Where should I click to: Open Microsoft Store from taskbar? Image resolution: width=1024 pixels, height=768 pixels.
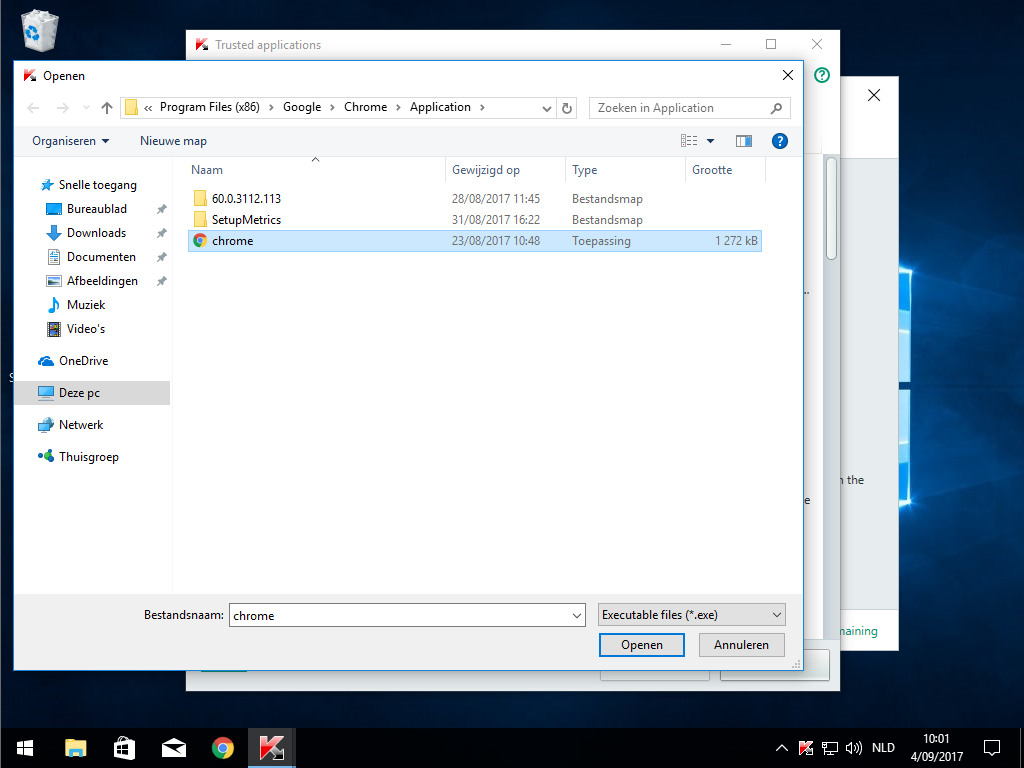124,748
